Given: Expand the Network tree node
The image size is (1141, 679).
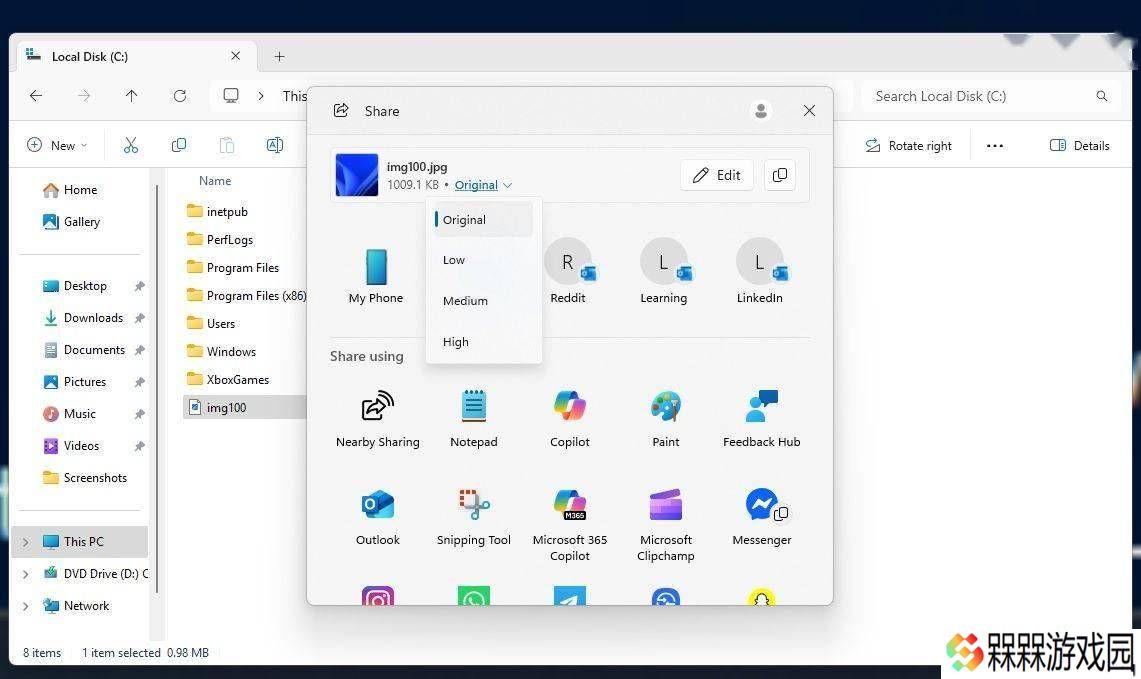Looking at the screenshot, I should pos(26,606).
